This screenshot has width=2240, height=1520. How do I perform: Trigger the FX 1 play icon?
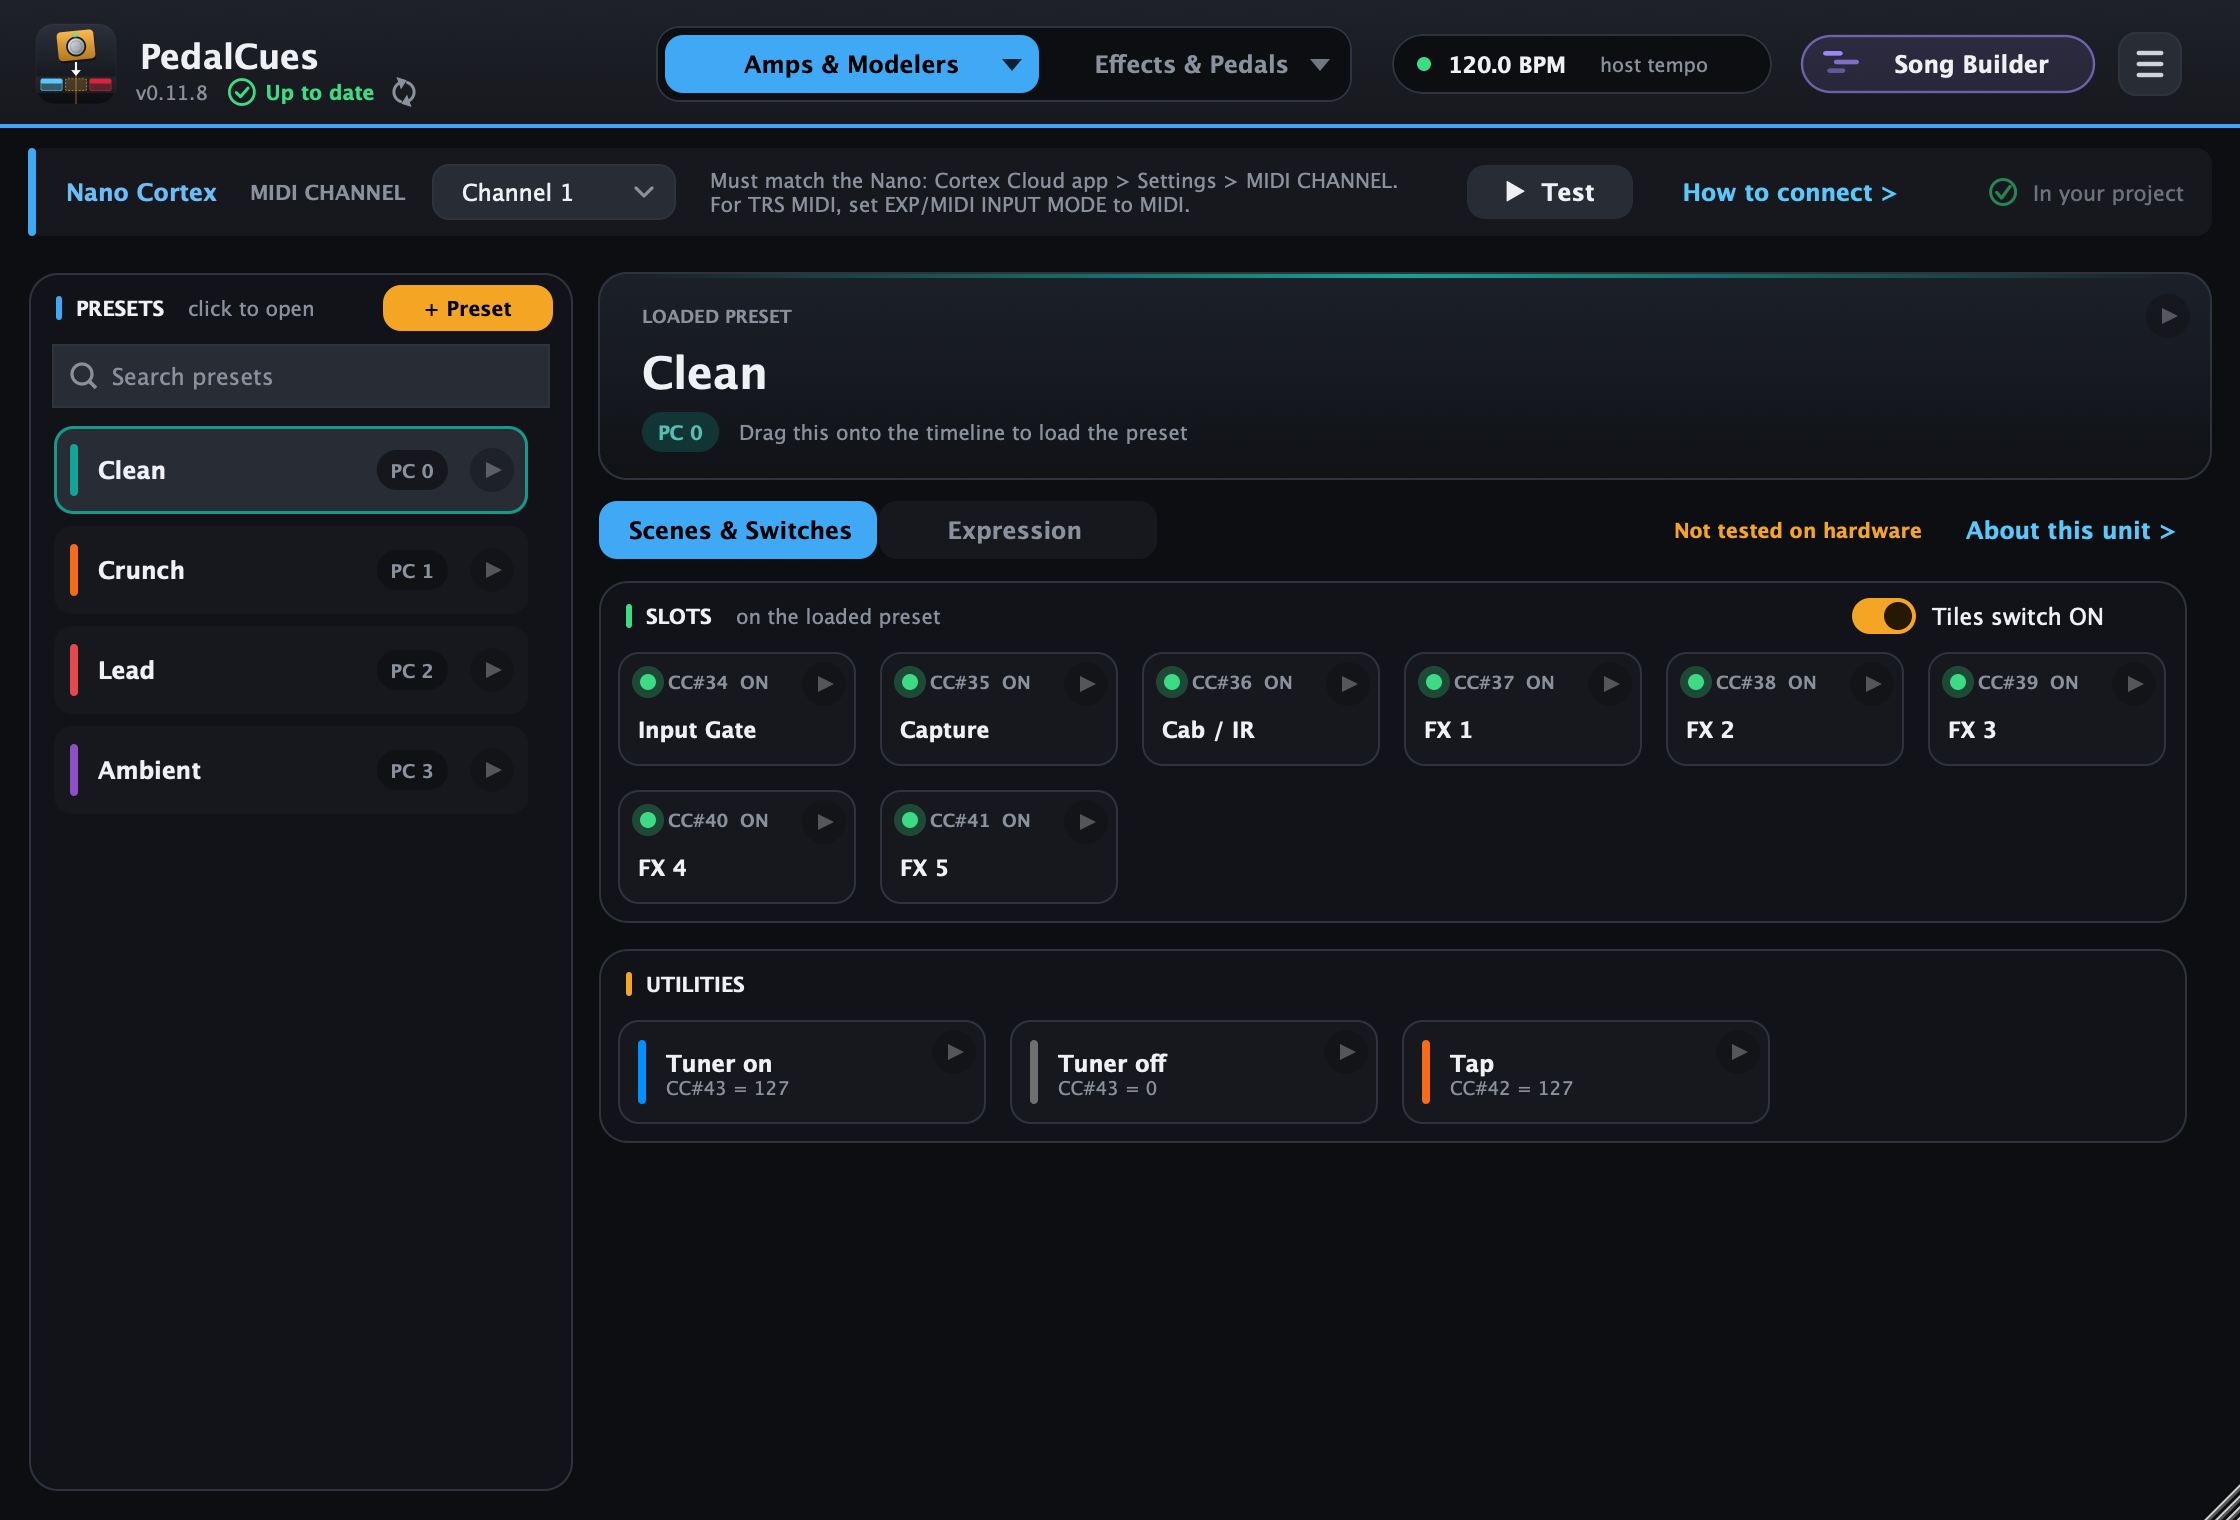1611,684
